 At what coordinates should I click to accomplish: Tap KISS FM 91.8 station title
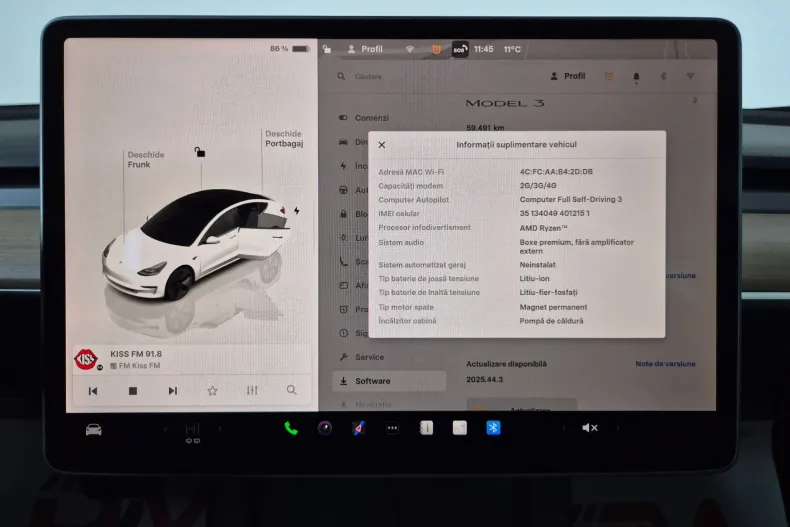(x=136, y=354)
